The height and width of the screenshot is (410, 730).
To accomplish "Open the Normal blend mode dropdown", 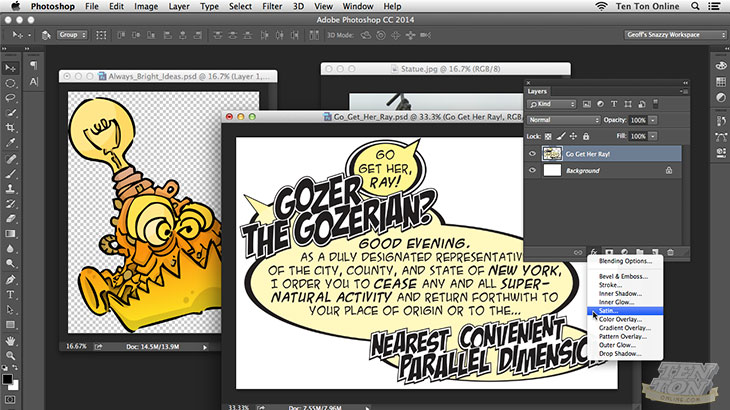I will point(563,120).
